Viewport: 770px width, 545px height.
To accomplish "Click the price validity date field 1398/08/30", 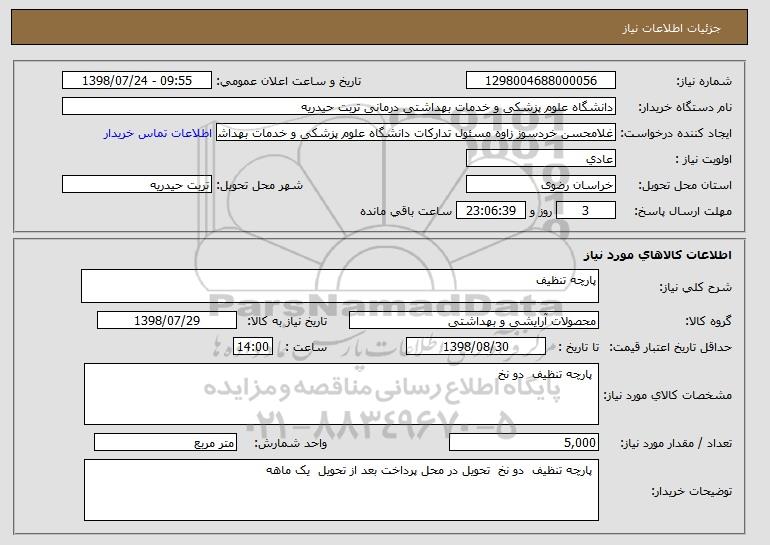I will [x=476, y=347].
